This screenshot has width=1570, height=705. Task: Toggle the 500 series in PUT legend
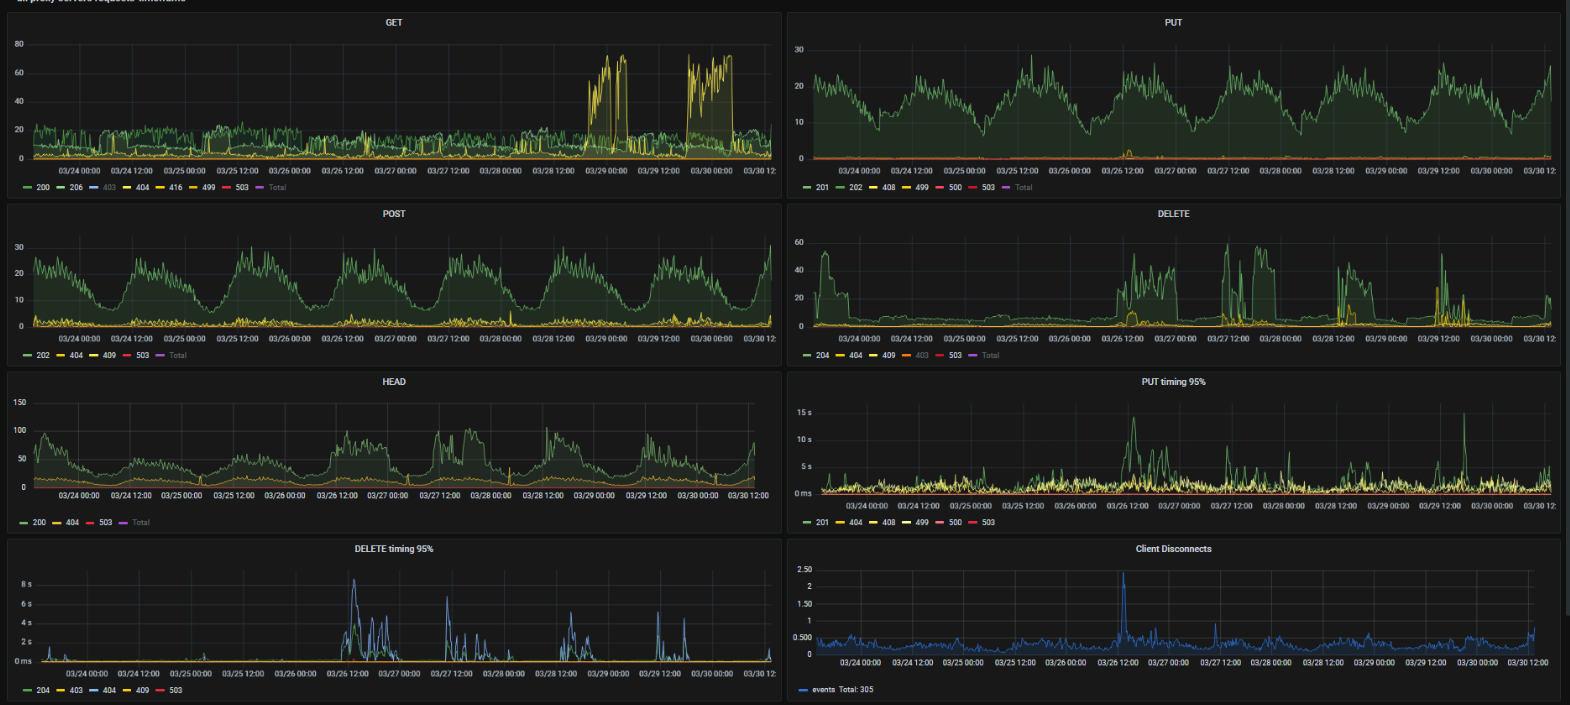955,187
